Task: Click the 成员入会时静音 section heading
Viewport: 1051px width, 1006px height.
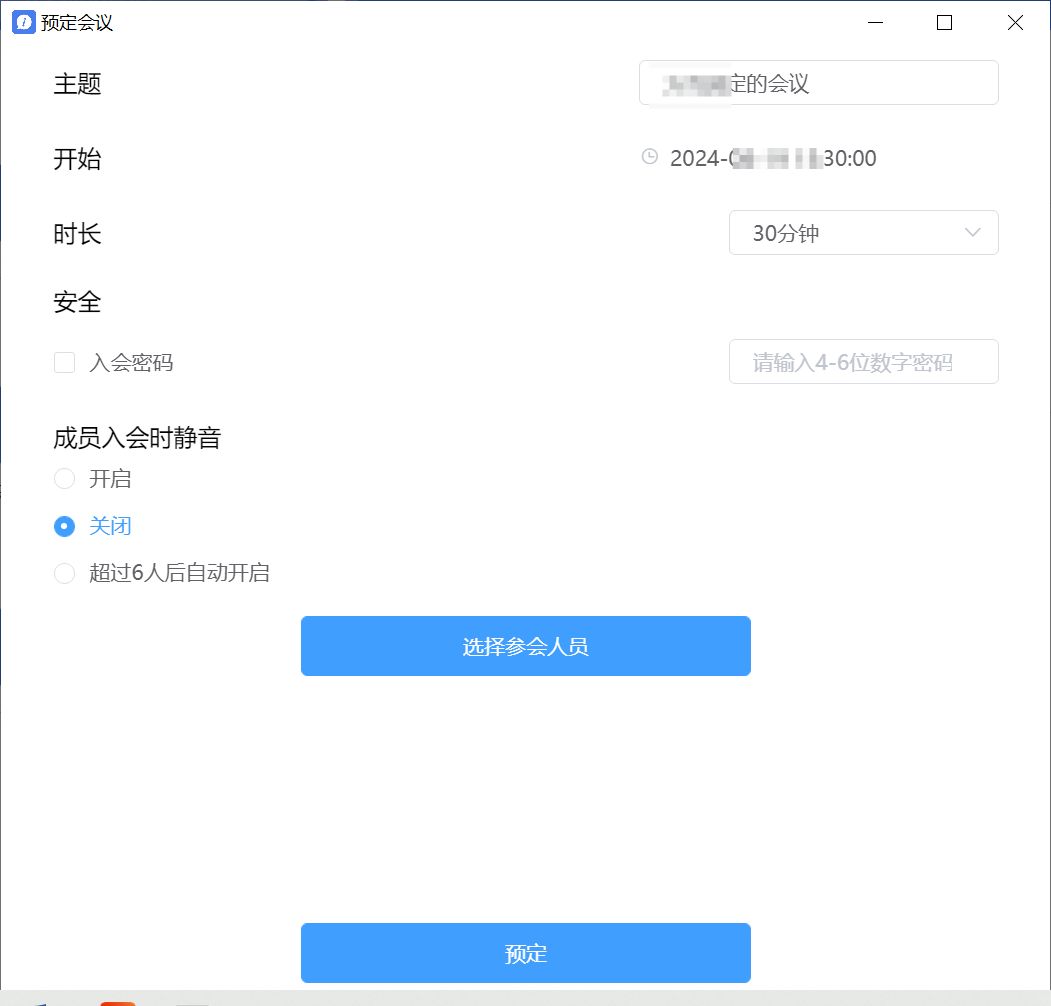Action: point(137,438)
